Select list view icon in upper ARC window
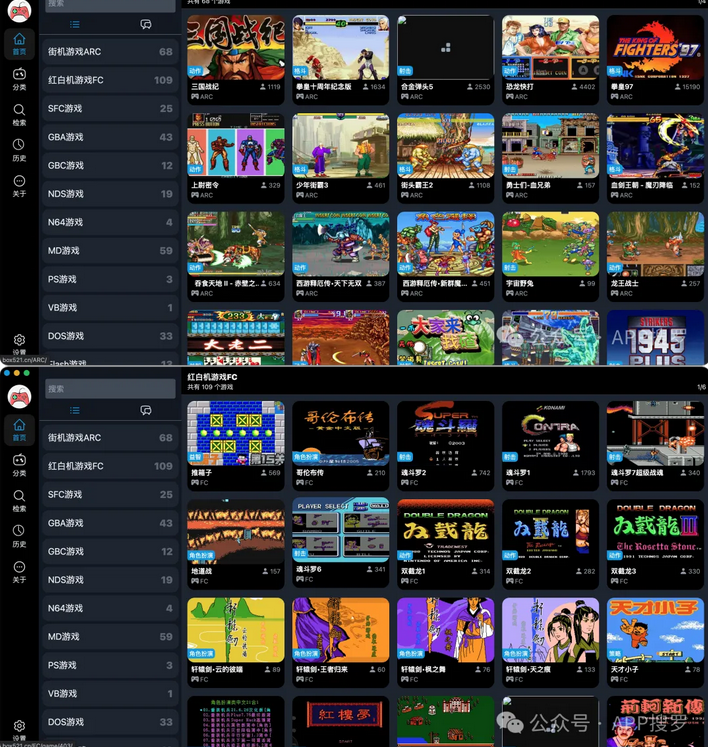The height and width of the screenshot is (747, 708). tap(75, 24)
